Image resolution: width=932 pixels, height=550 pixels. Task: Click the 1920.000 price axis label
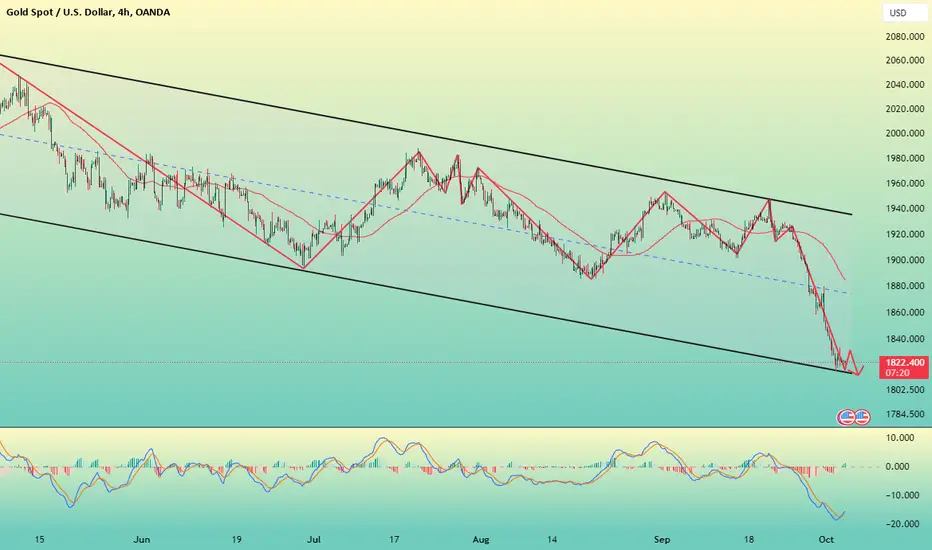pos(905,234)
